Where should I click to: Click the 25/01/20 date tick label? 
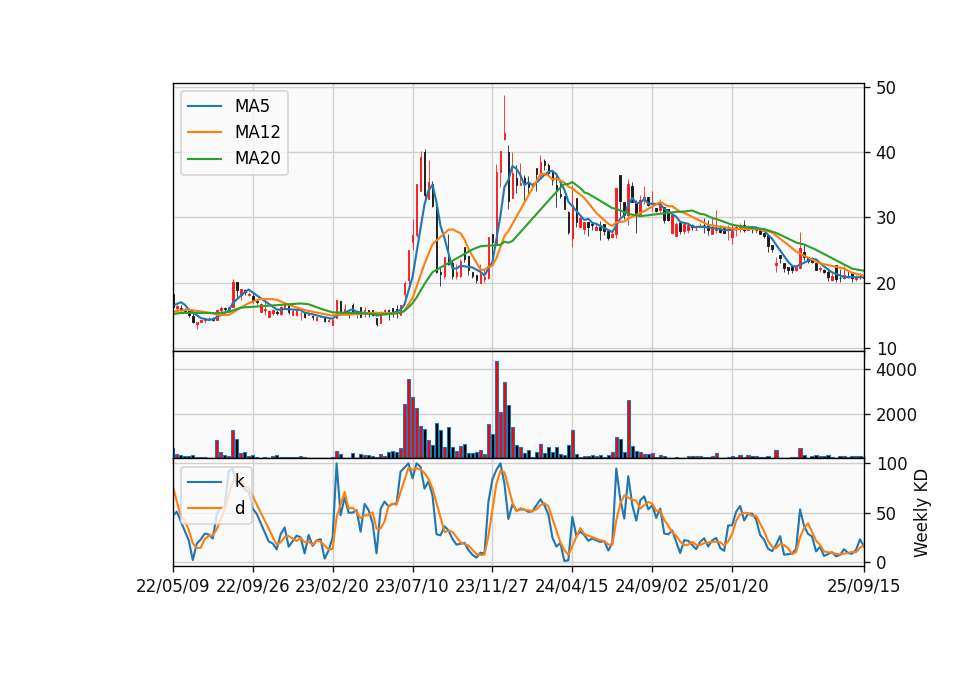click(x=732, y=586)
